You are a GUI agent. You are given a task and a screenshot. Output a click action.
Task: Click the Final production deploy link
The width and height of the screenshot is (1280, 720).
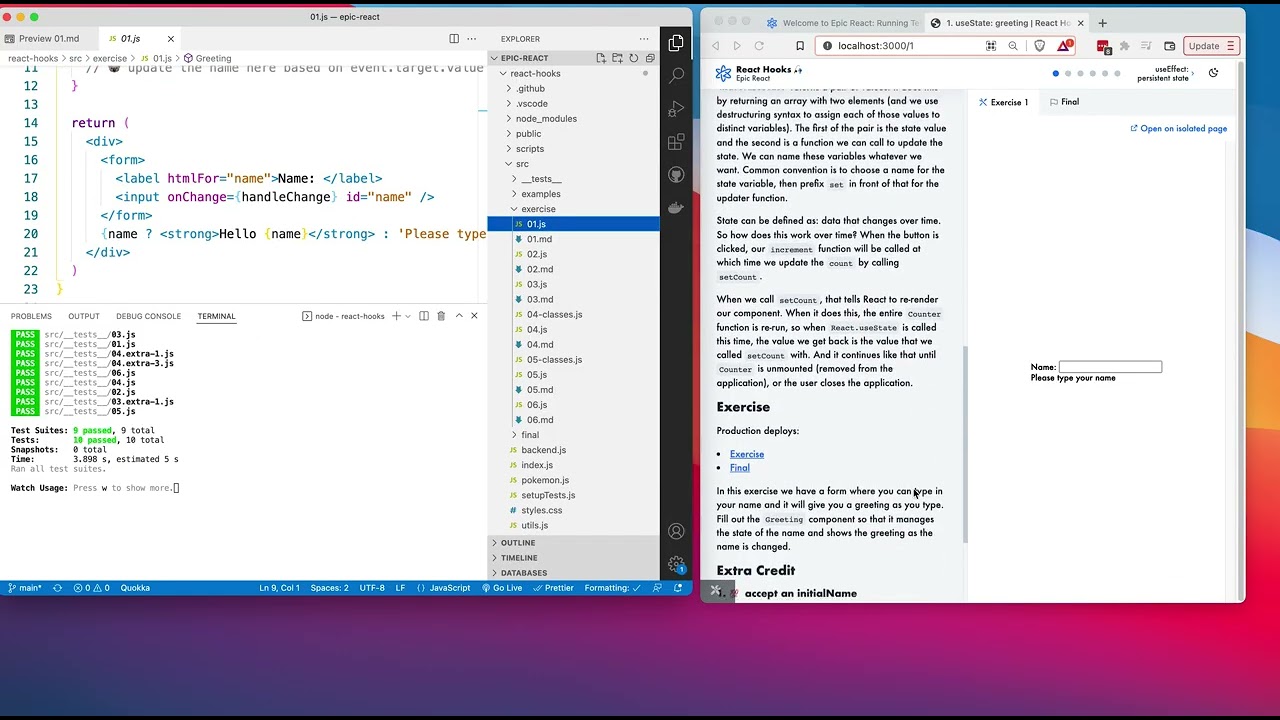pyautogui.click(x=740, y=468)
